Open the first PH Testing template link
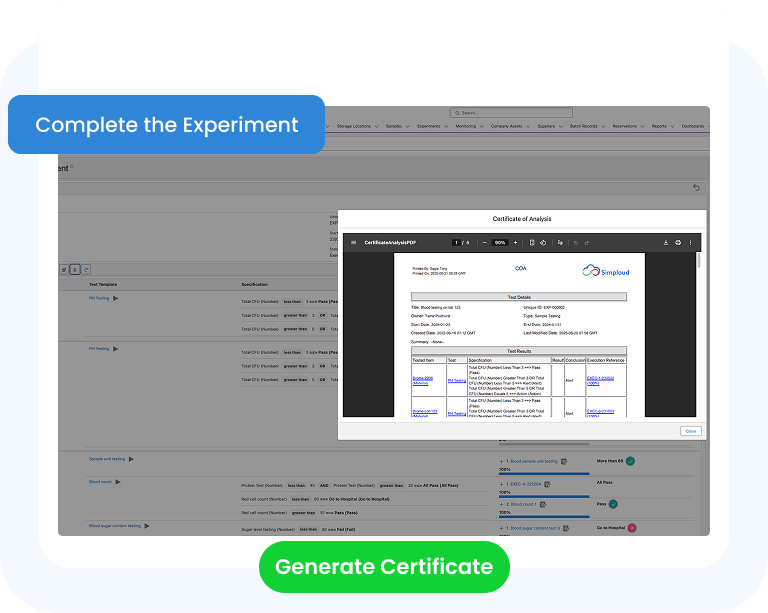The width and height of the screenshot is (768, 613). pyautogui.click(x=99, y=298)
